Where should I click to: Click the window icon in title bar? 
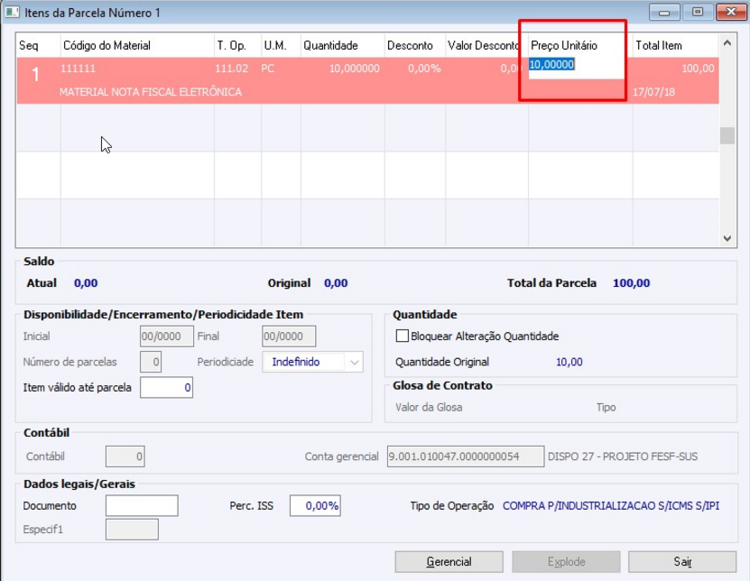coord(12,12)
